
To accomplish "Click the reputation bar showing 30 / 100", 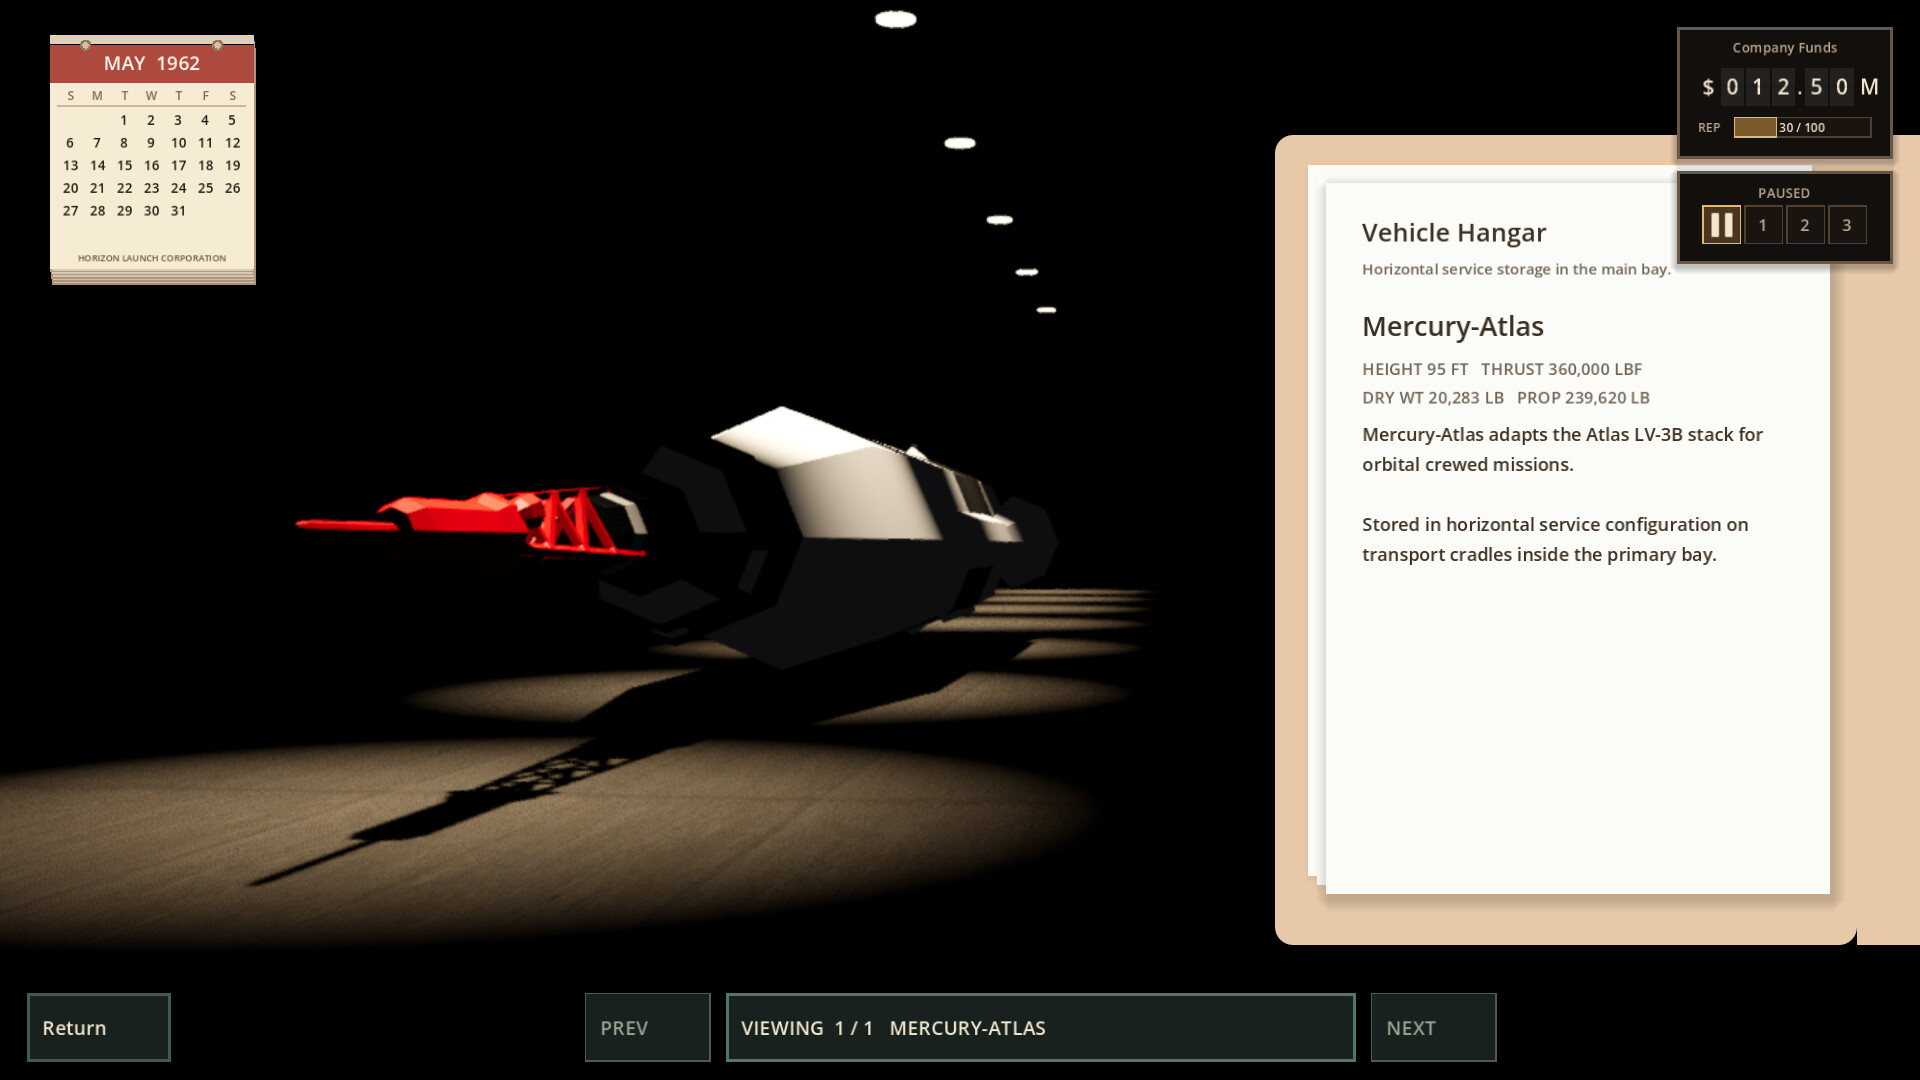I will point(1802,127).
